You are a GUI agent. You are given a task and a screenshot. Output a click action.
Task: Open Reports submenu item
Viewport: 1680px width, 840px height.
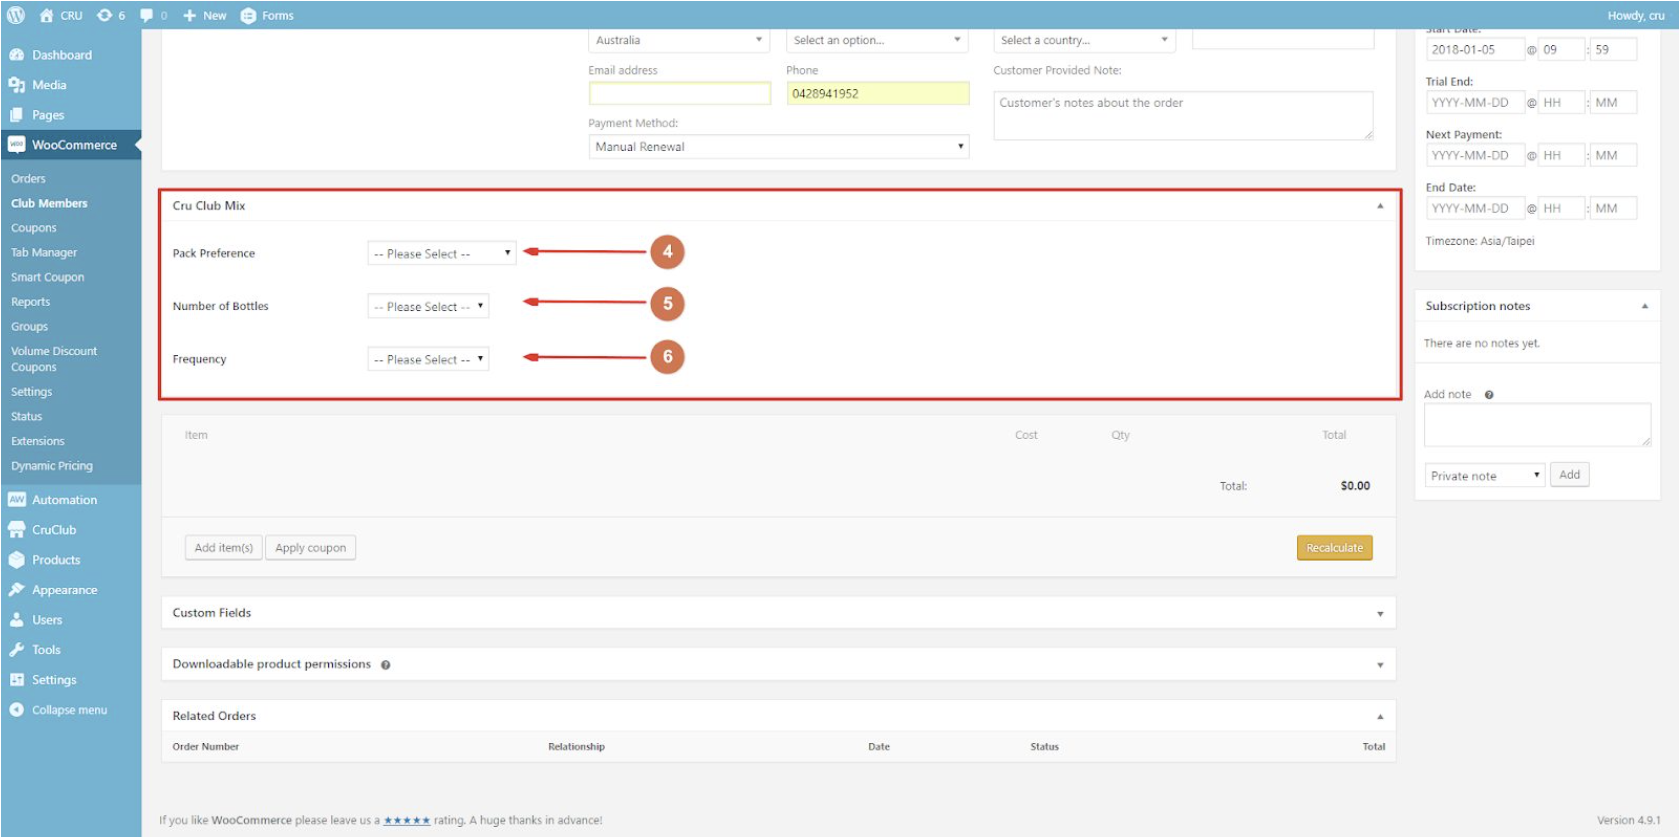pos(30,302)
